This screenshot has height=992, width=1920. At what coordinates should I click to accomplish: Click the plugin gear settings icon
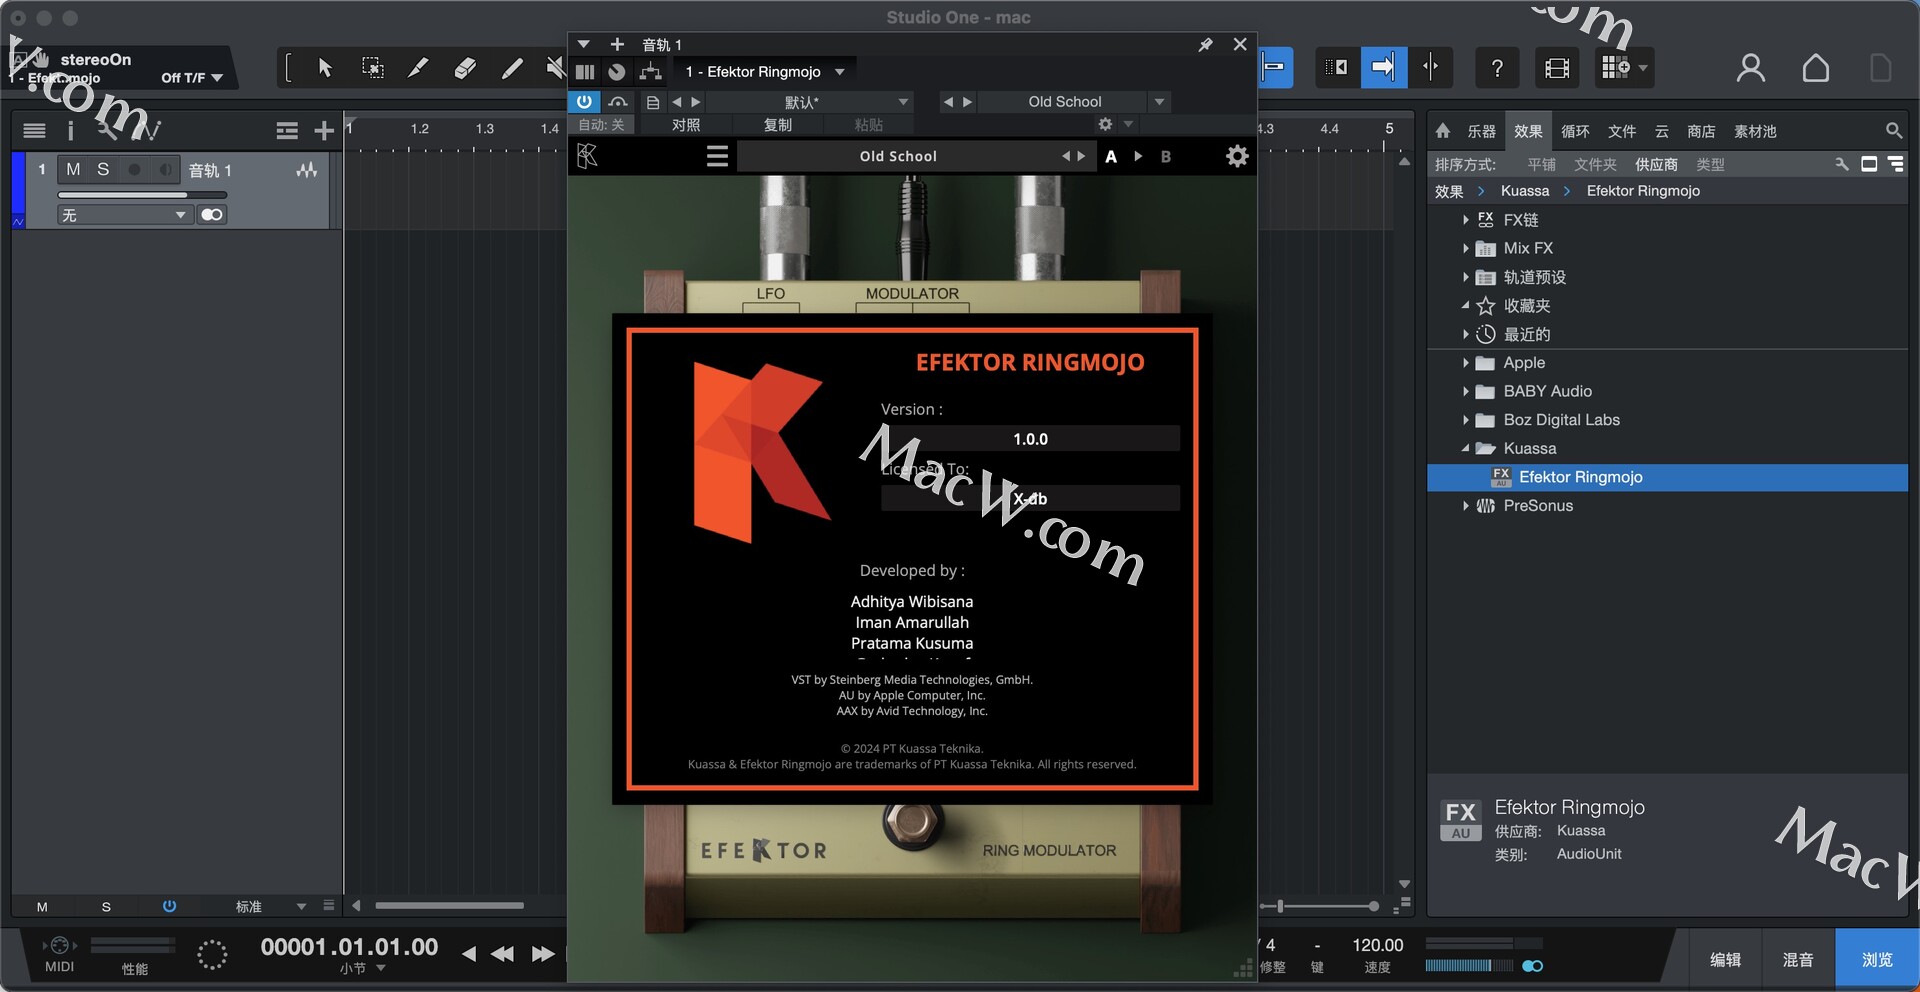pyautogui.click(x=1237, y=156)
